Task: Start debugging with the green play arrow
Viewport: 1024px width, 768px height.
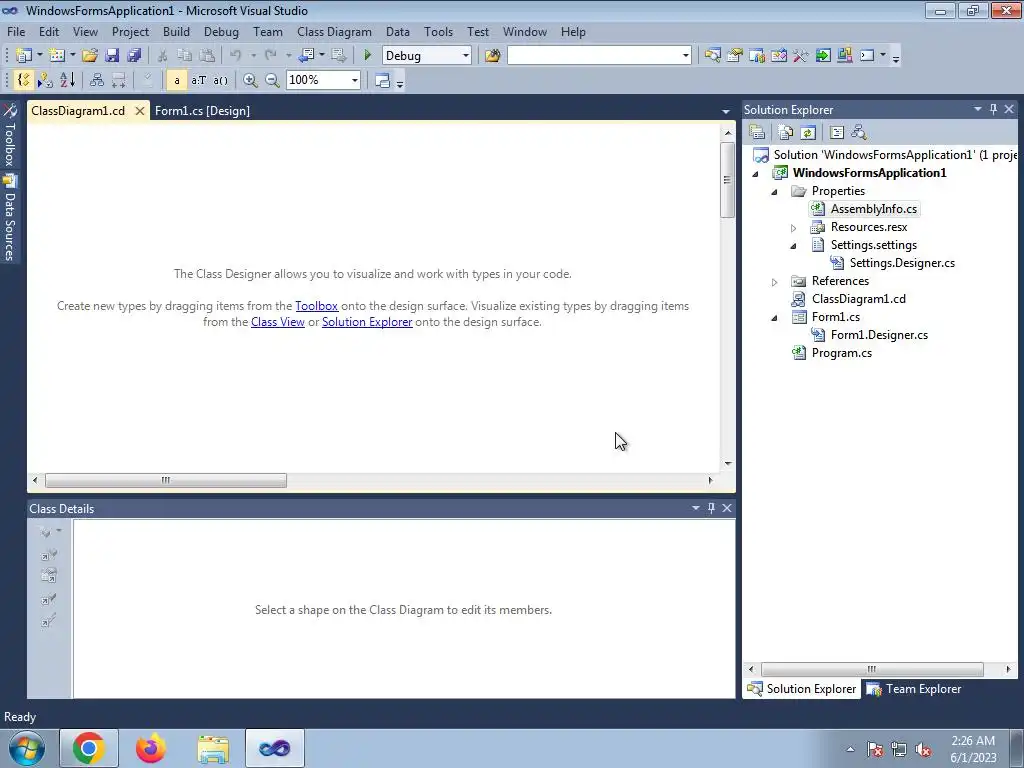Action: click(x=367, y=56)
